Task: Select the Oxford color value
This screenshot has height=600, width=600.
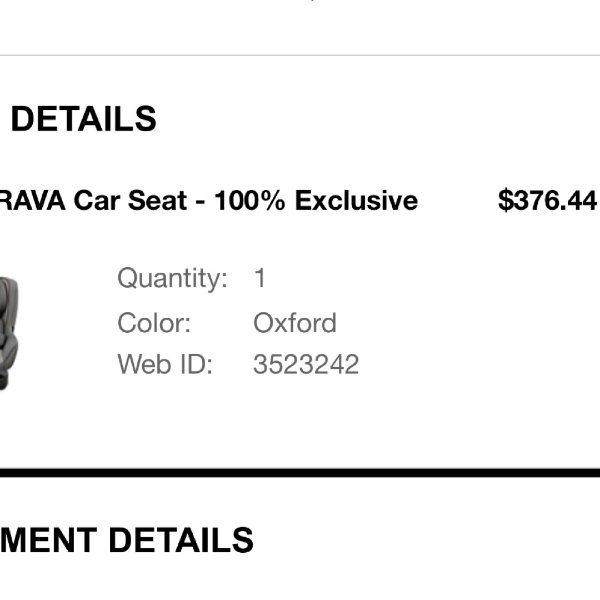Action: [x=295, y=323]
